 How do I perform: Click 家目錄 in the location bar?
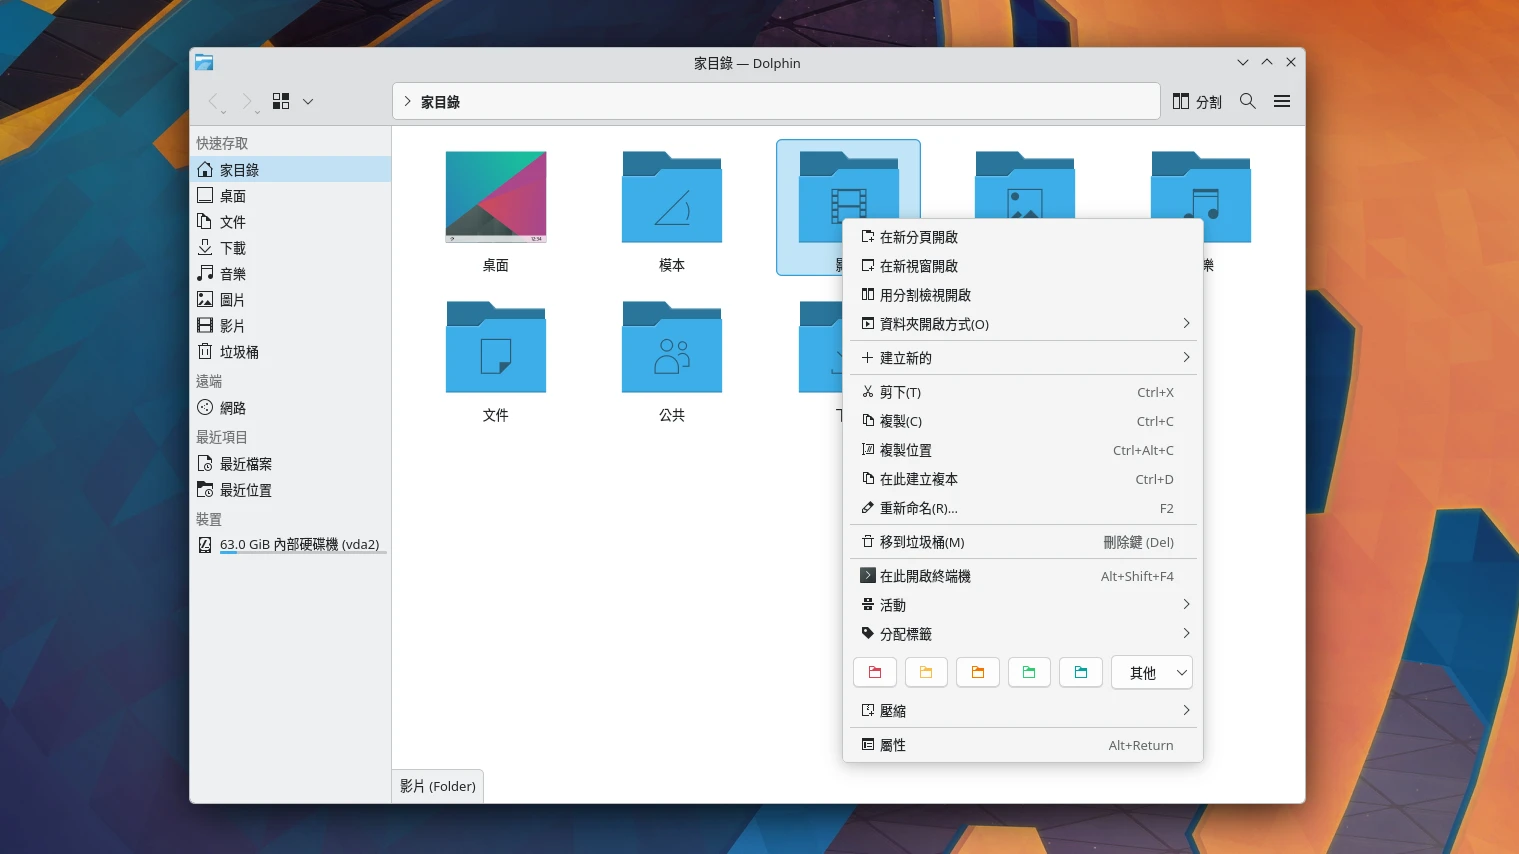pyautogui.click(x=440, y=102)
